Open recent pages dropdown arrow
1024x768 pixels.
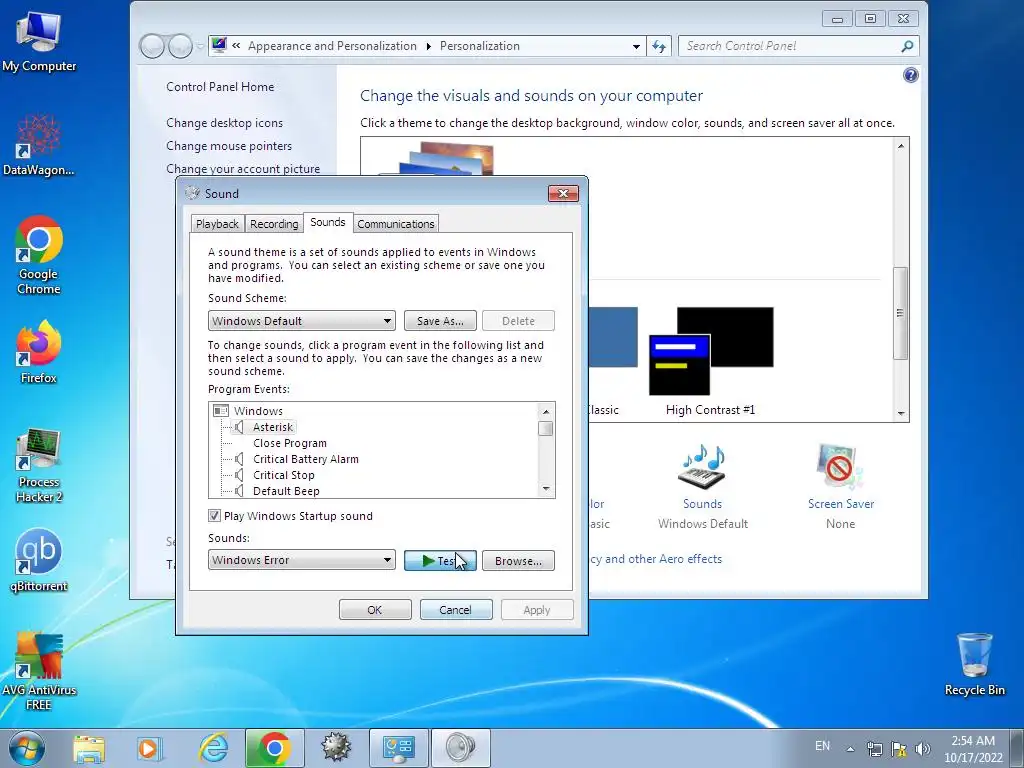(x=200, y=46)
